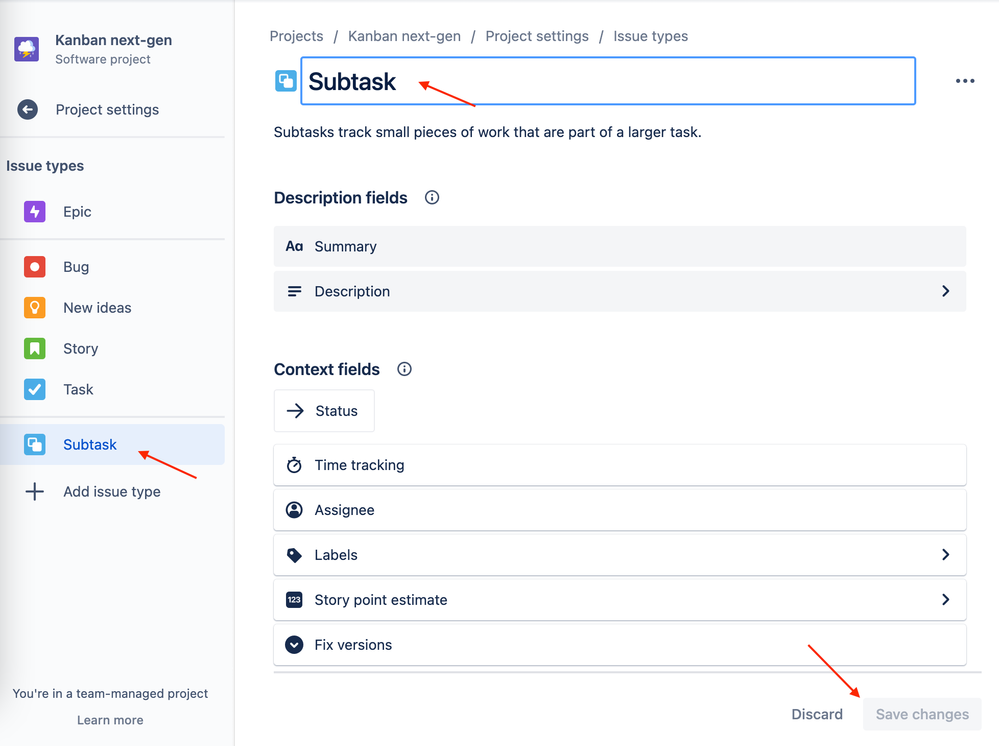Show info about Context fields

click(x=405, y=369)
